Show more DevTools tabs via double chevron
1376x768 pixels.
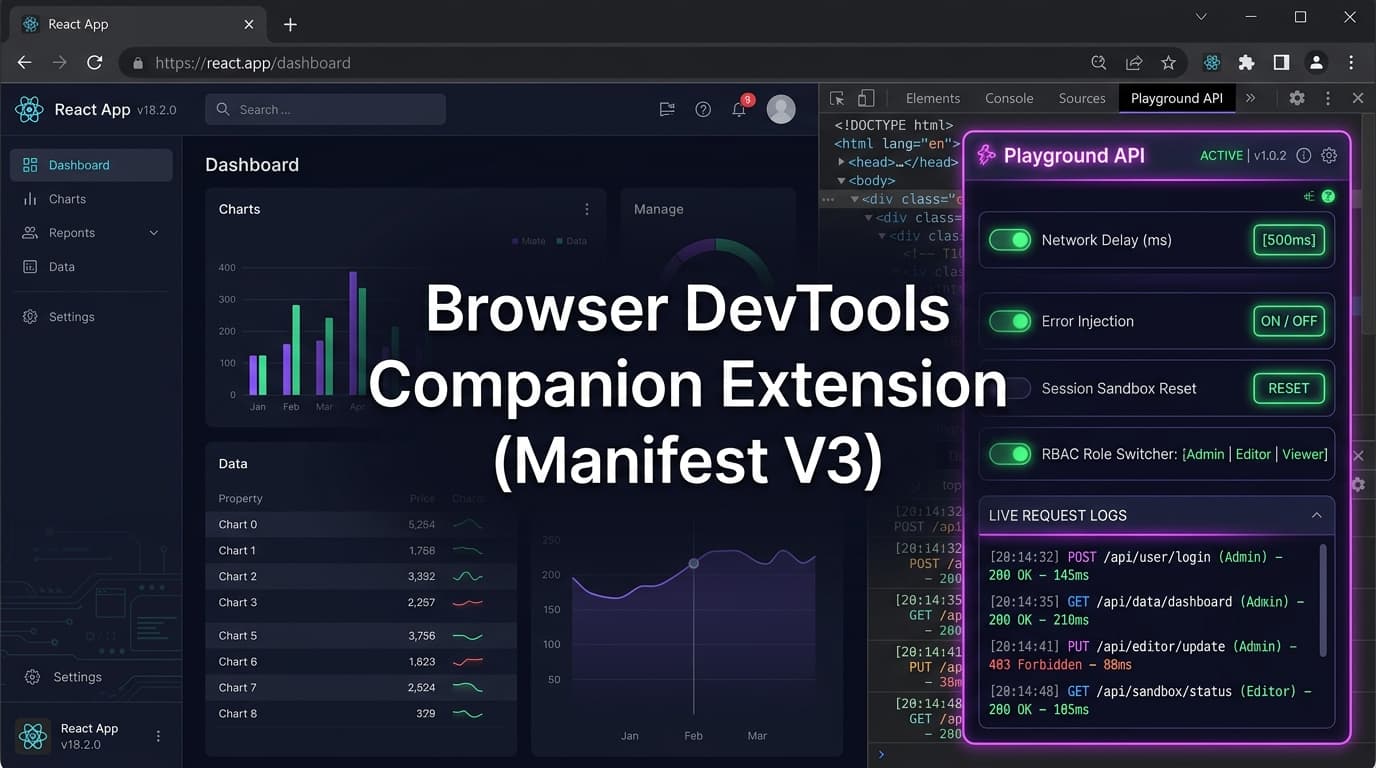click(x=1250, y=98)
